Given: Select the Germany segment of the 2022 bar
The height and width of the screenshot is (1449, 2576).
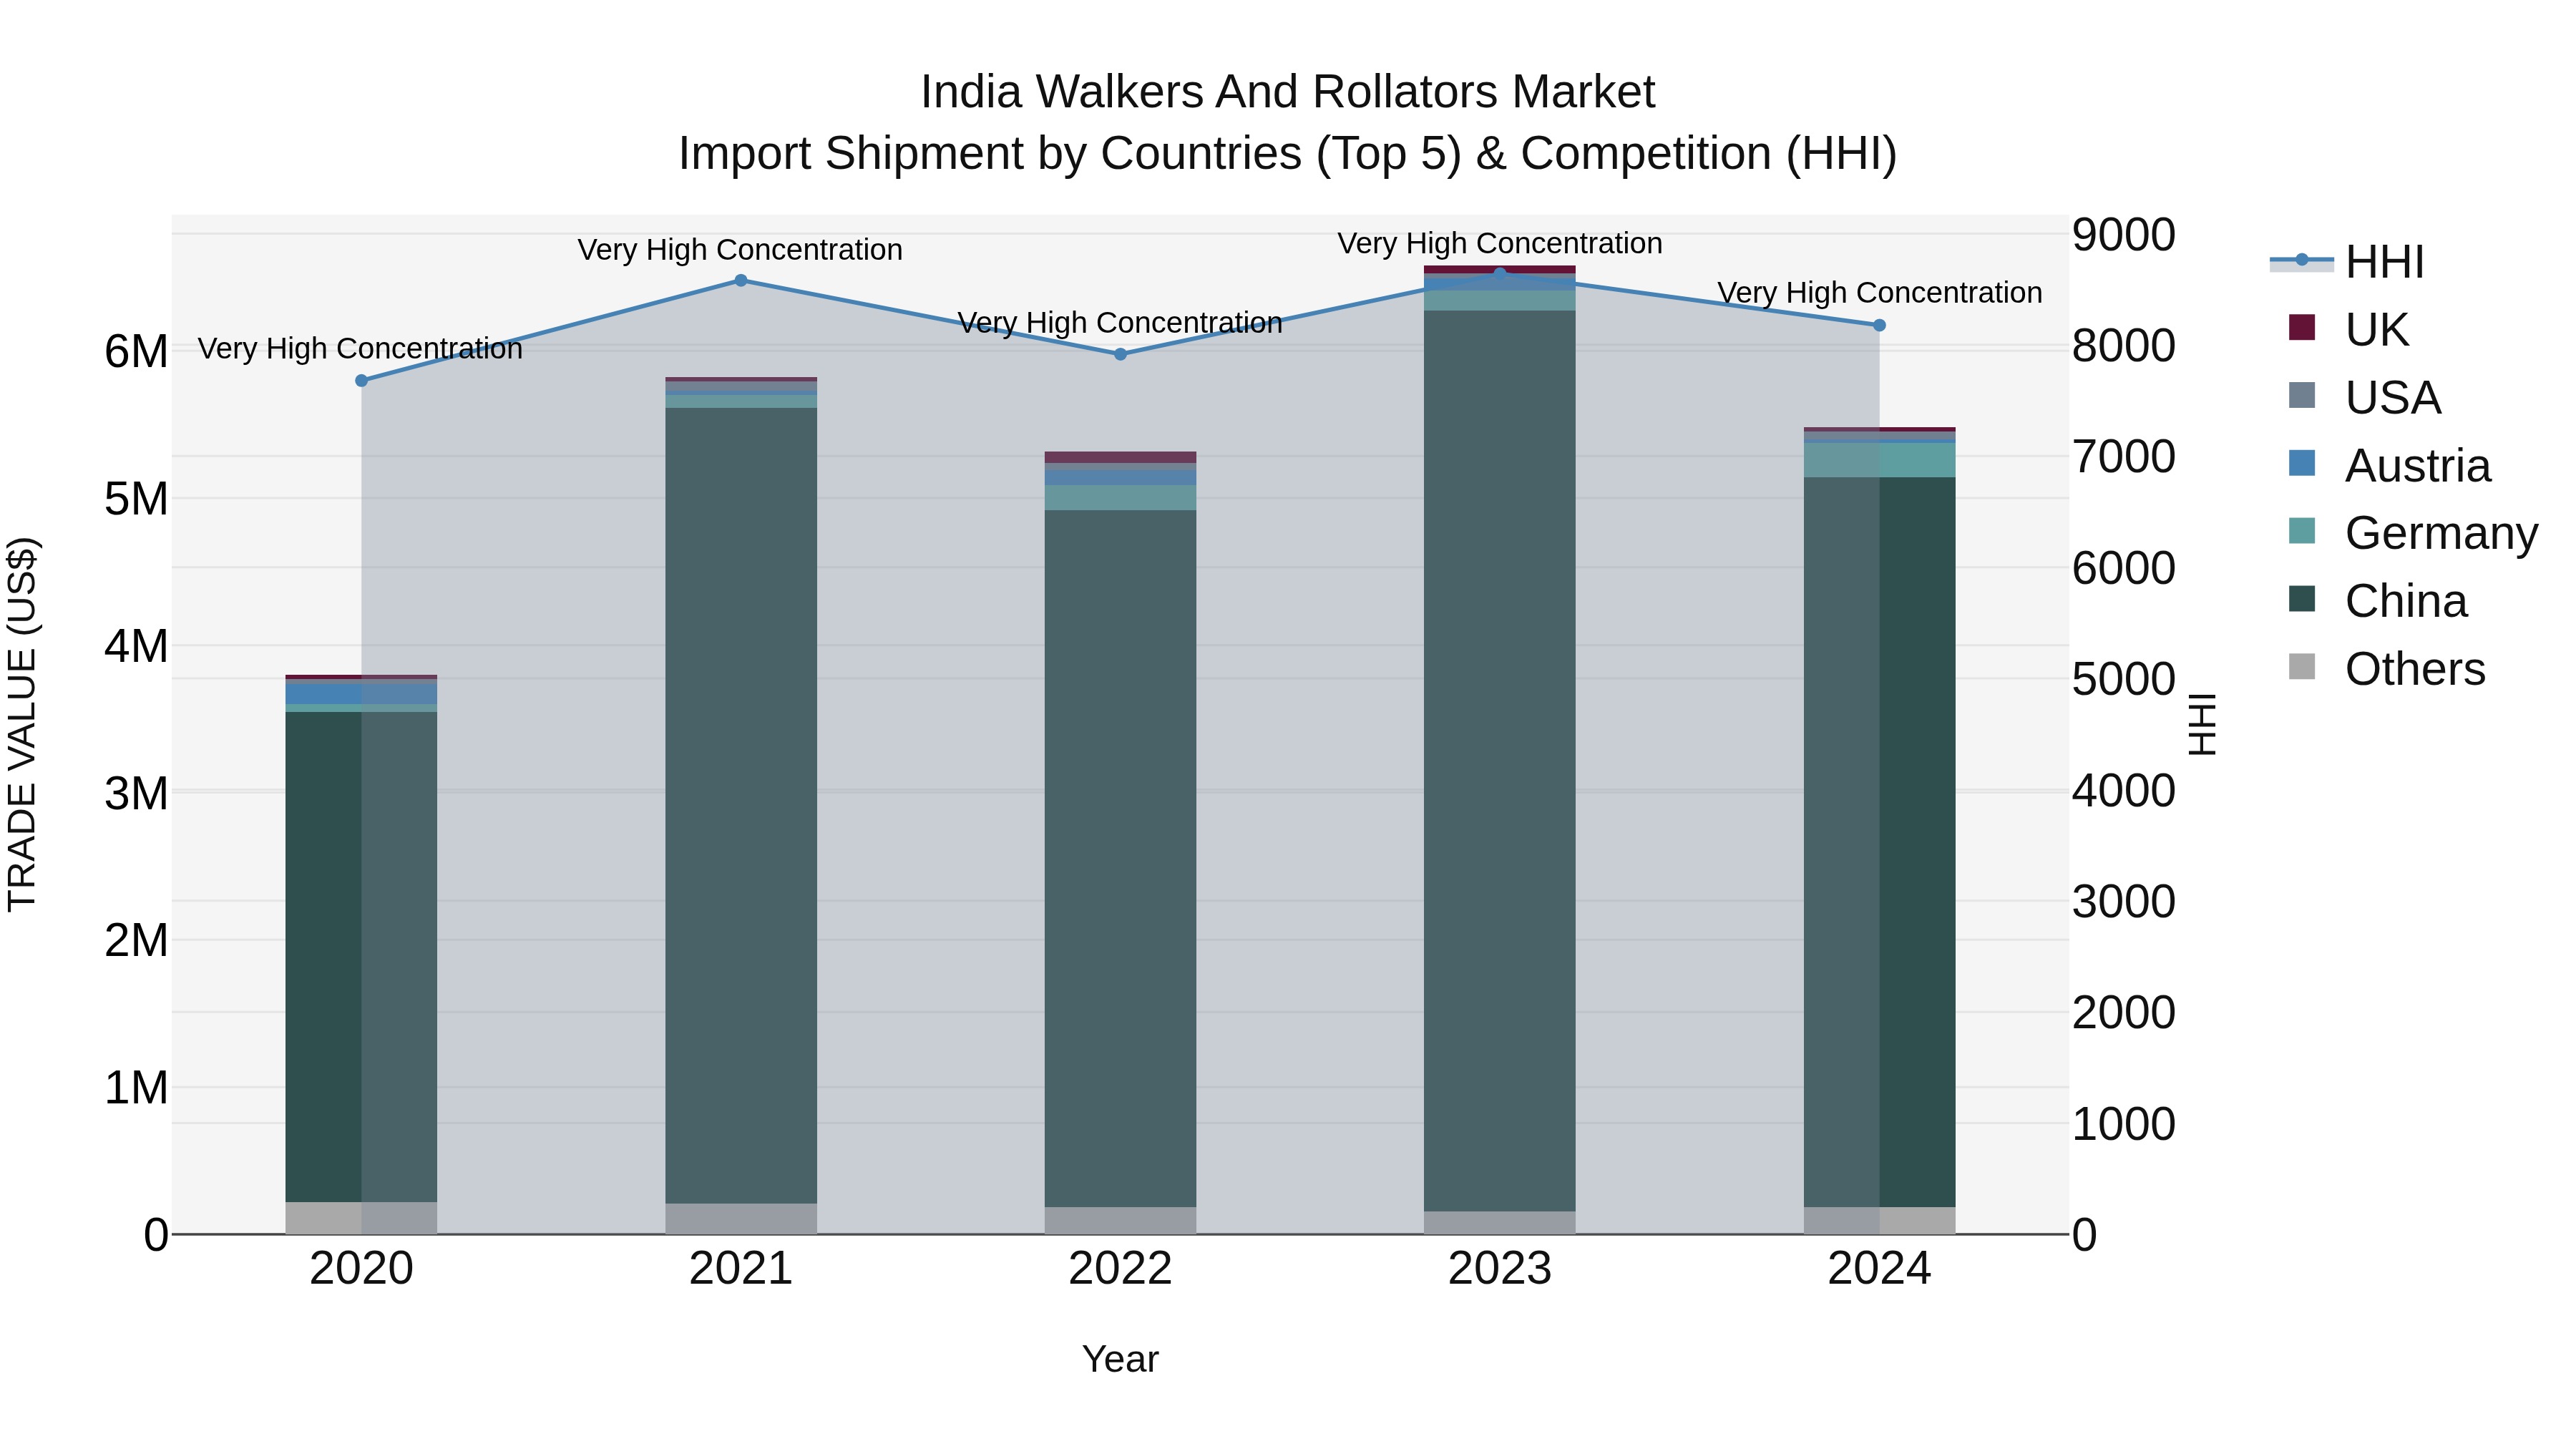Looking at the screenshot, I should (1120, 498).
